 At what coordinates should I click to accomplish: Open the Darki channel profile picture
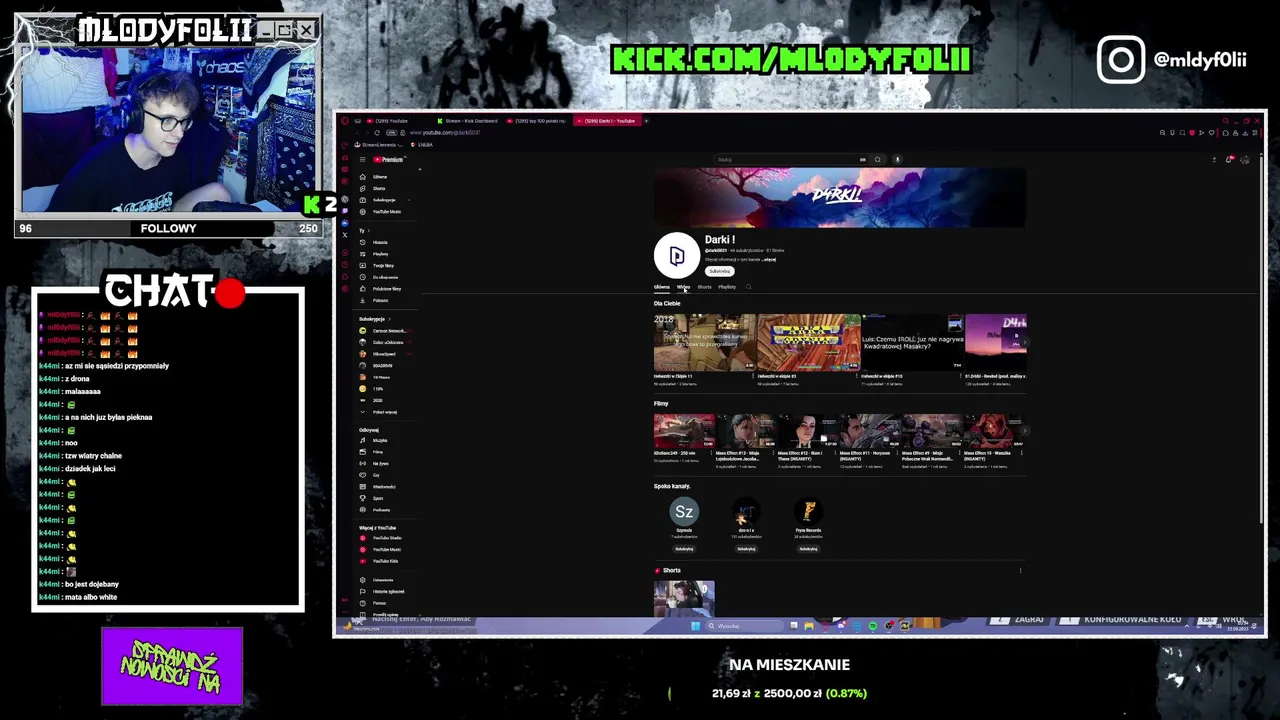pyautogui.click(x=677, y=256)
